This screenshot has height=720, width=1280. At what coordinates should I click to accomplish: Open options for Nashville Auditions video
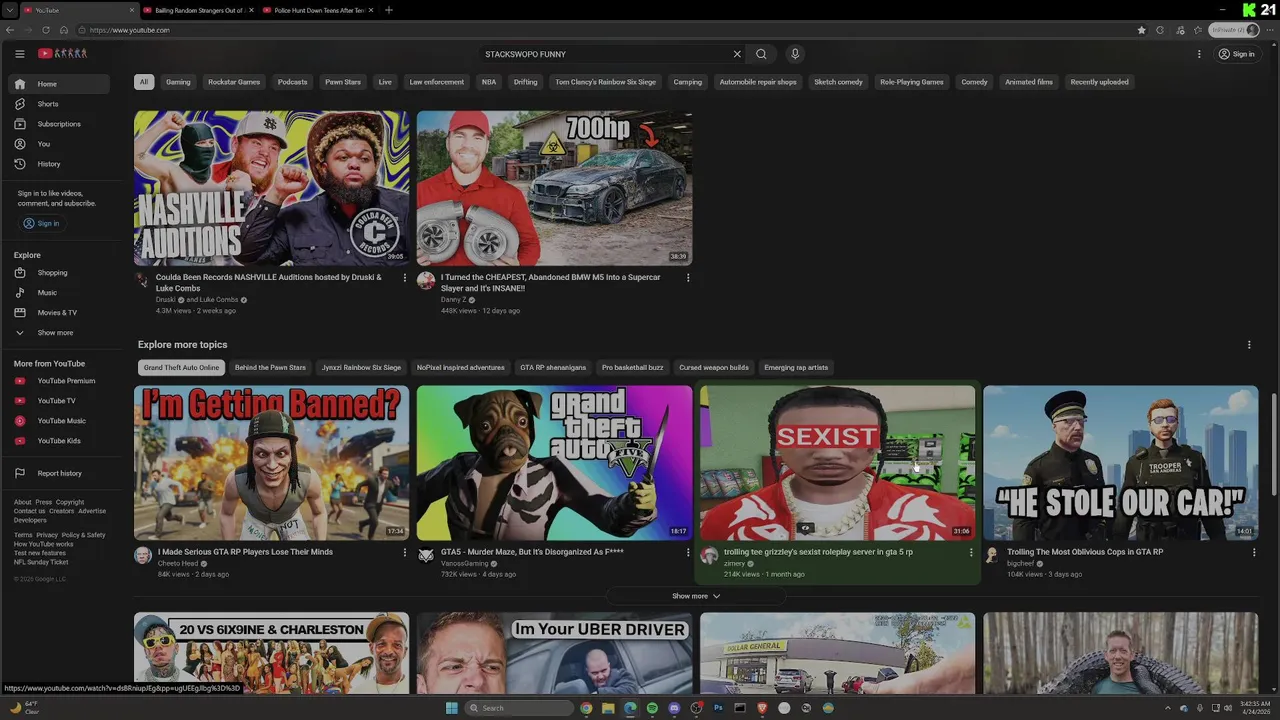point(405,278)
